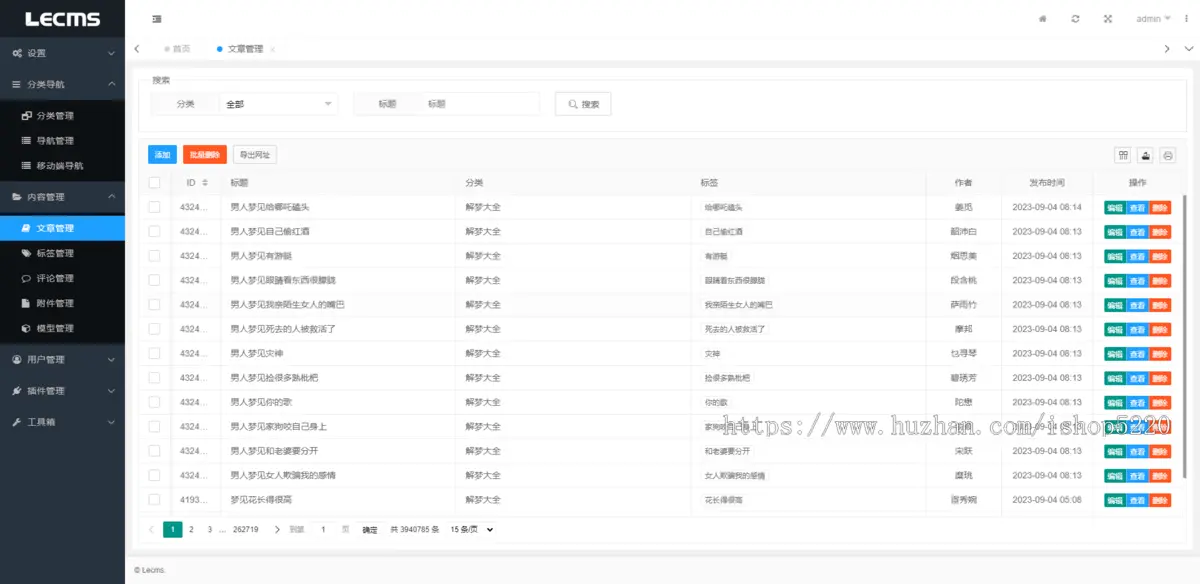
Task: Toggle fullscreen icon in top header
Action: click(1108, 19)
